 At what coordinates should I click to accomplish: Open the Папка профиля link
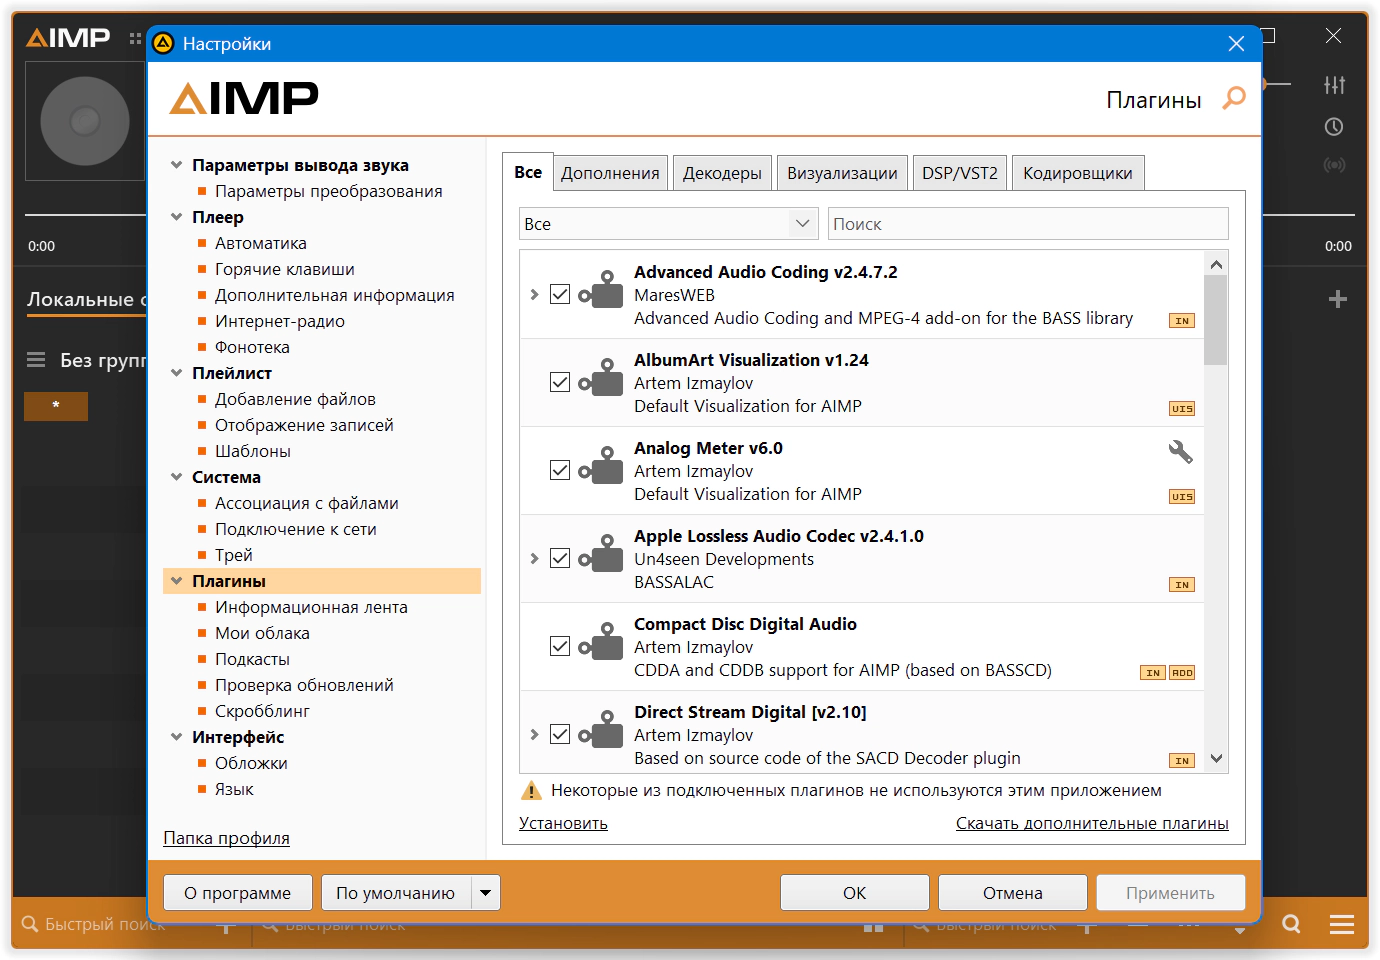coord(227,838)
